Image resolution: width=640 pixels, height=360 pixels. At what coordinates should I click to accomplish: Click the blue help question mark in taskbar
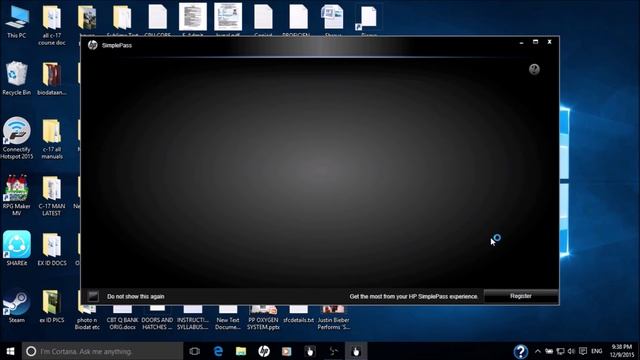coord(520,351)
